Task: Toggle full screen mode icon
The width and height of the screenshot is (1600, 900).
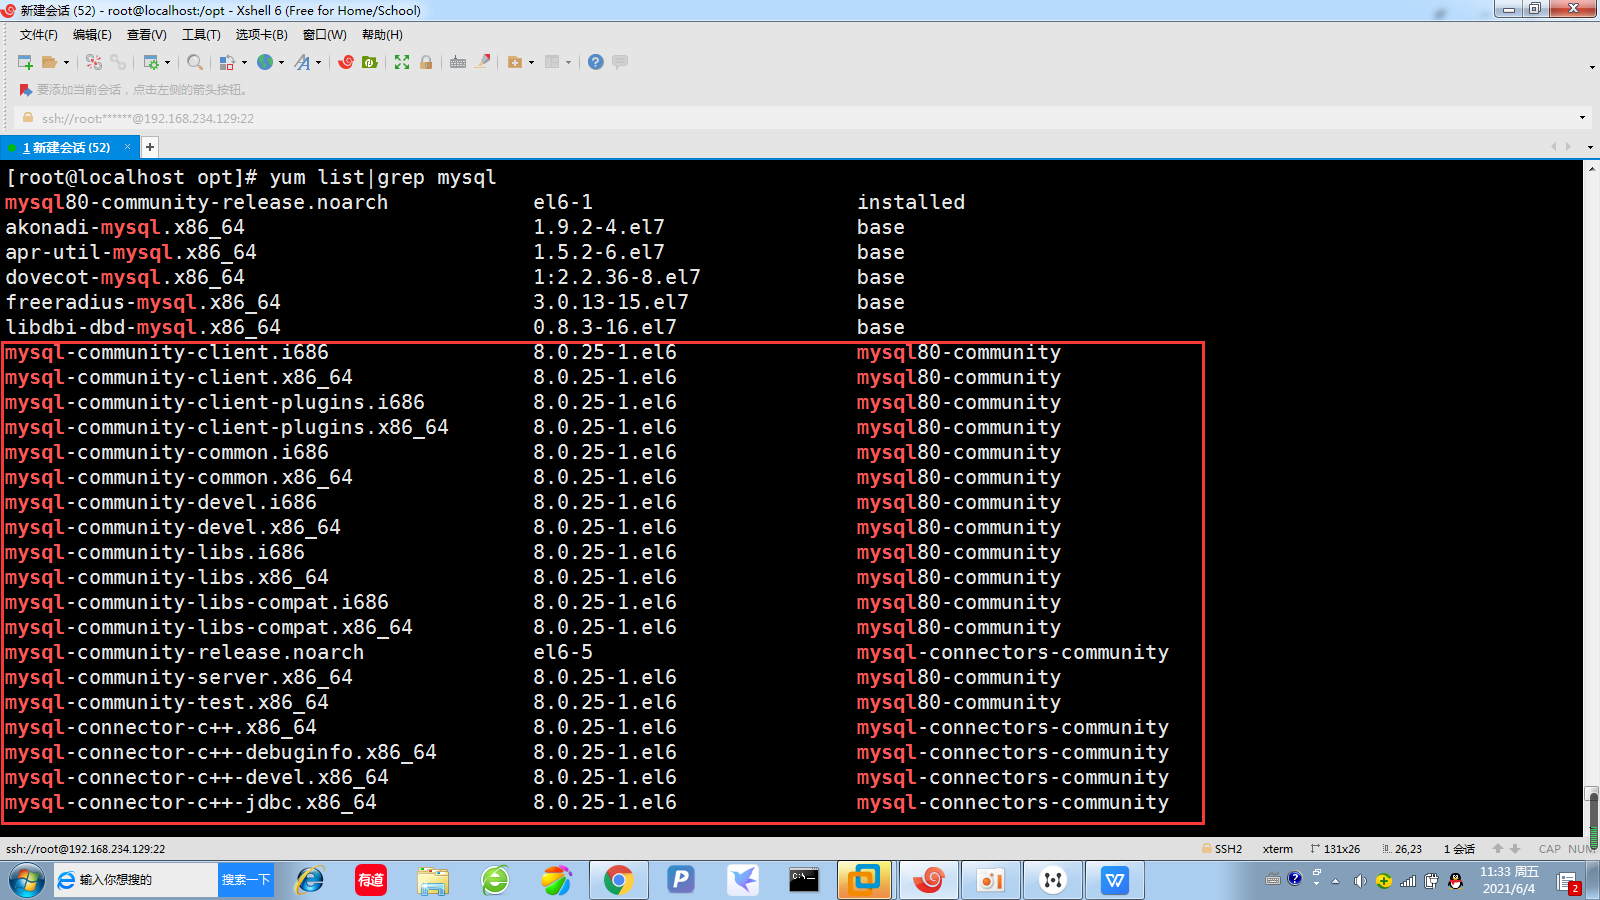Action: click(x=404, y=61)
